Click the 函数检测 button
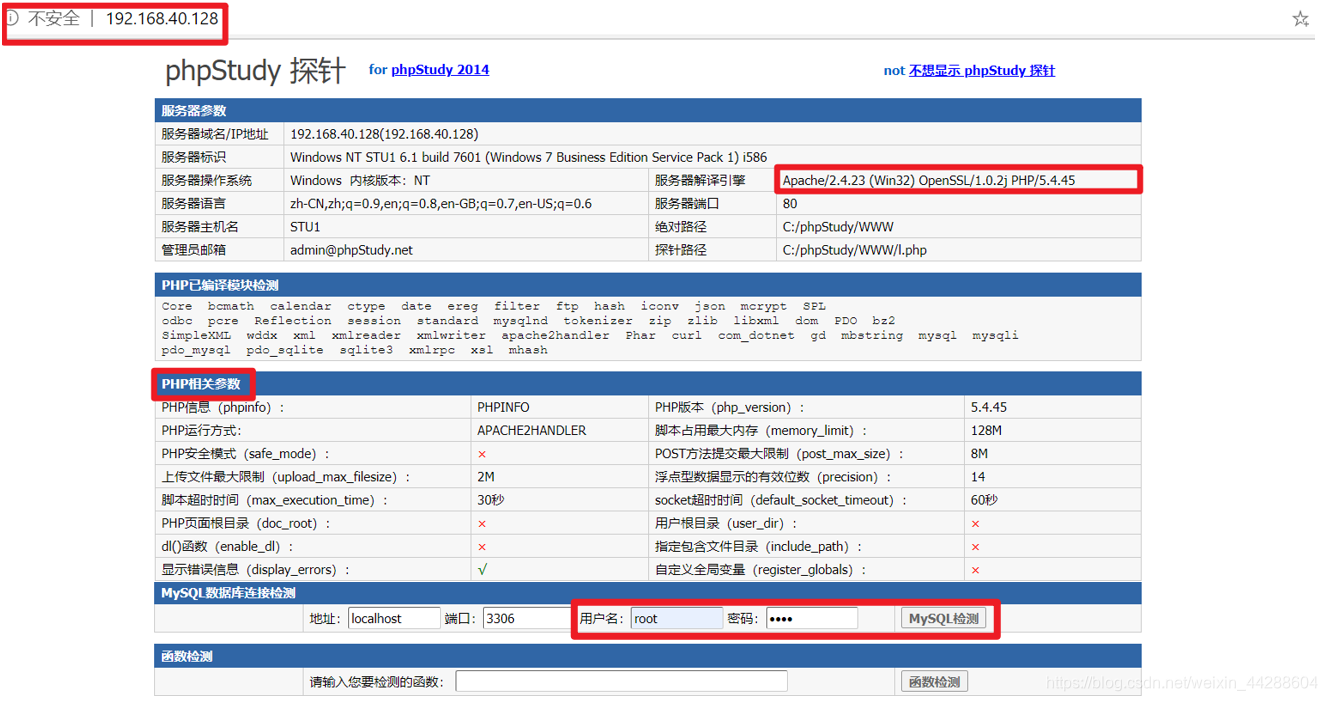 935,681
